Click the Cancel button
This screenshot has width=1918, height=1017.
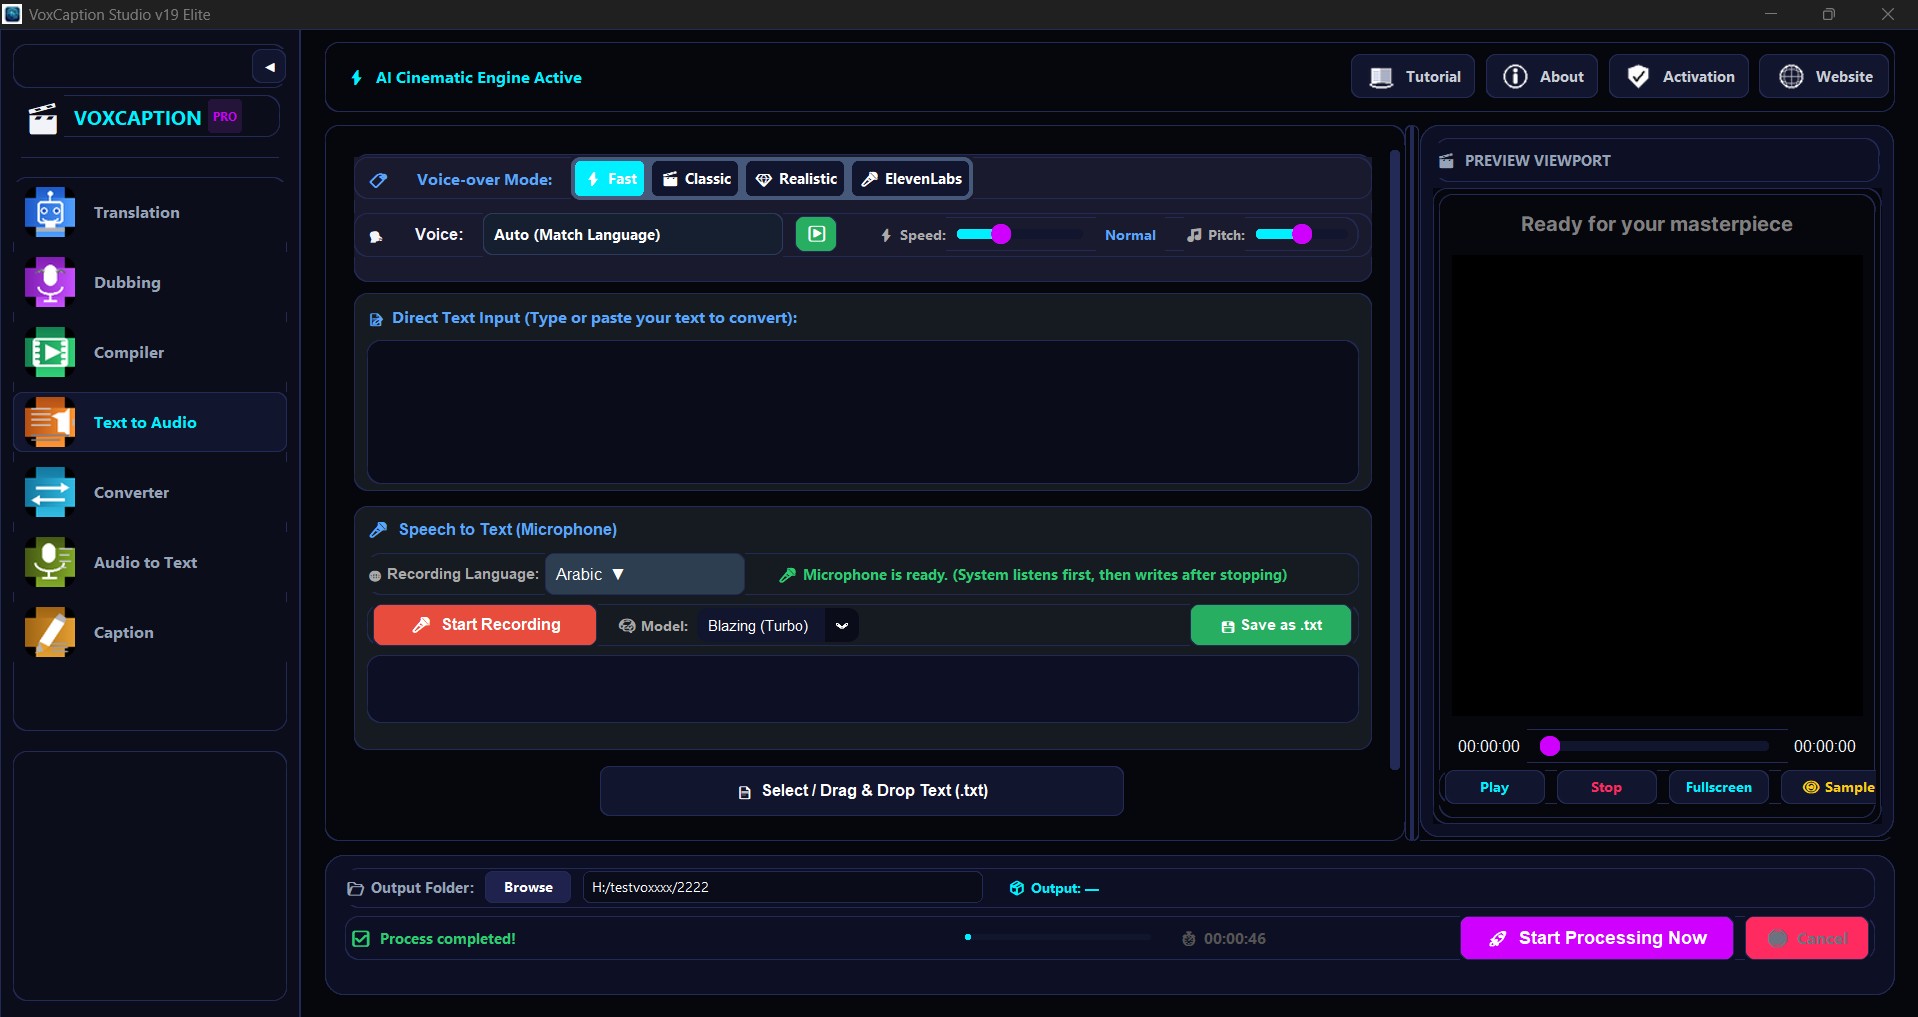tap(1807, 938)
